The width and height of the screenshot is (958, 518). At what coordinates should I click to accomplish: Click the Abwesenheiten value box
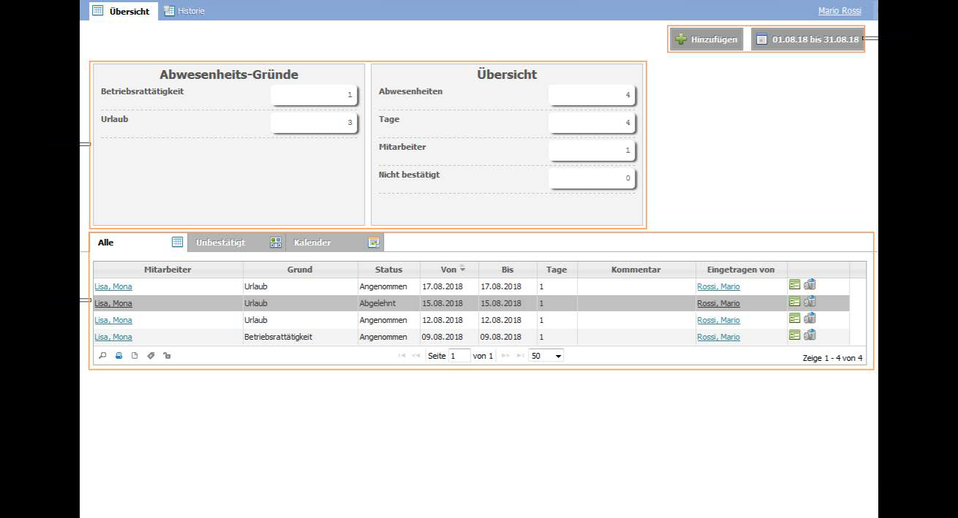(592, 95)
